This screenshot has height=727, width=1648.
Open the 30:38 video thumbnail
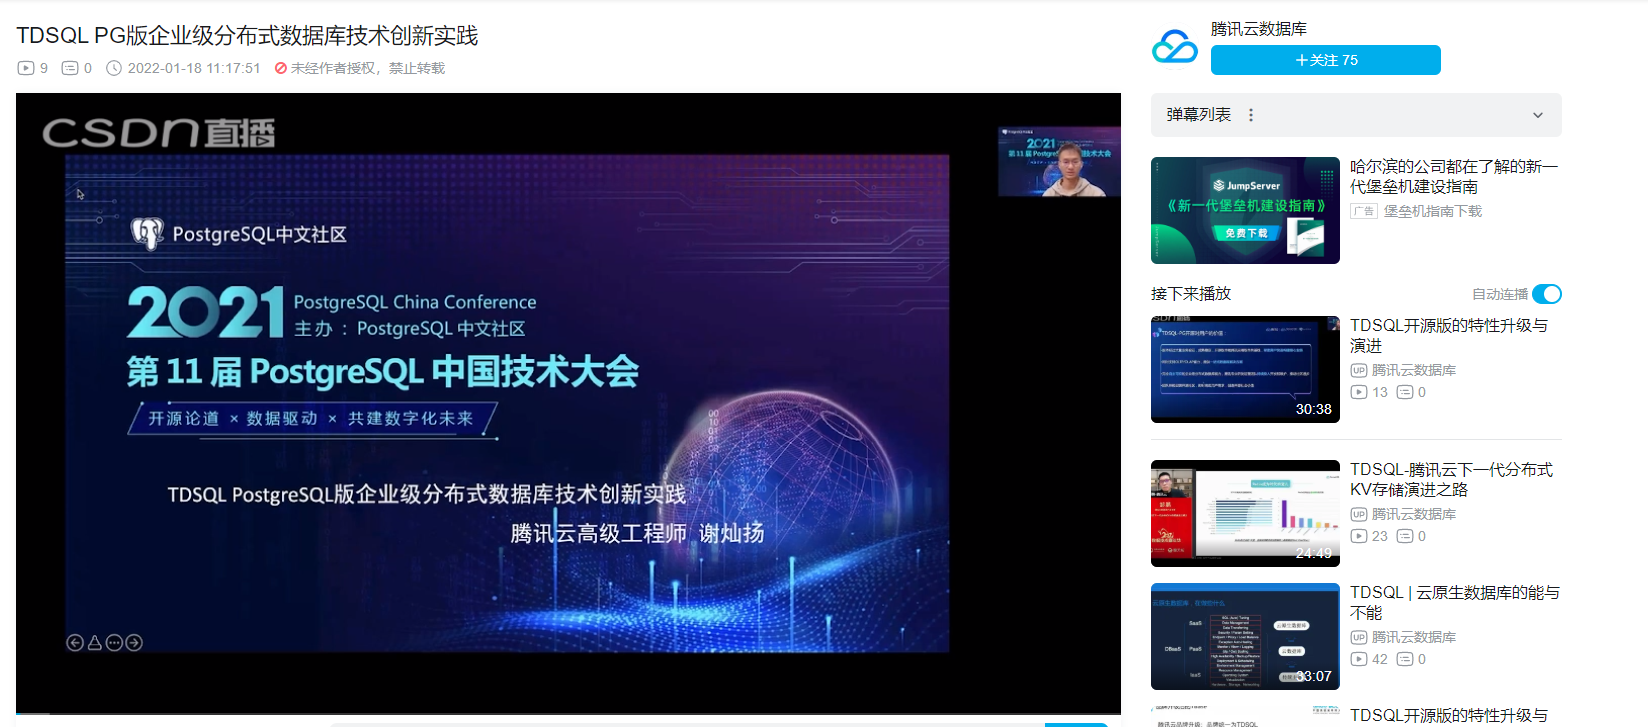(1245, 369)
